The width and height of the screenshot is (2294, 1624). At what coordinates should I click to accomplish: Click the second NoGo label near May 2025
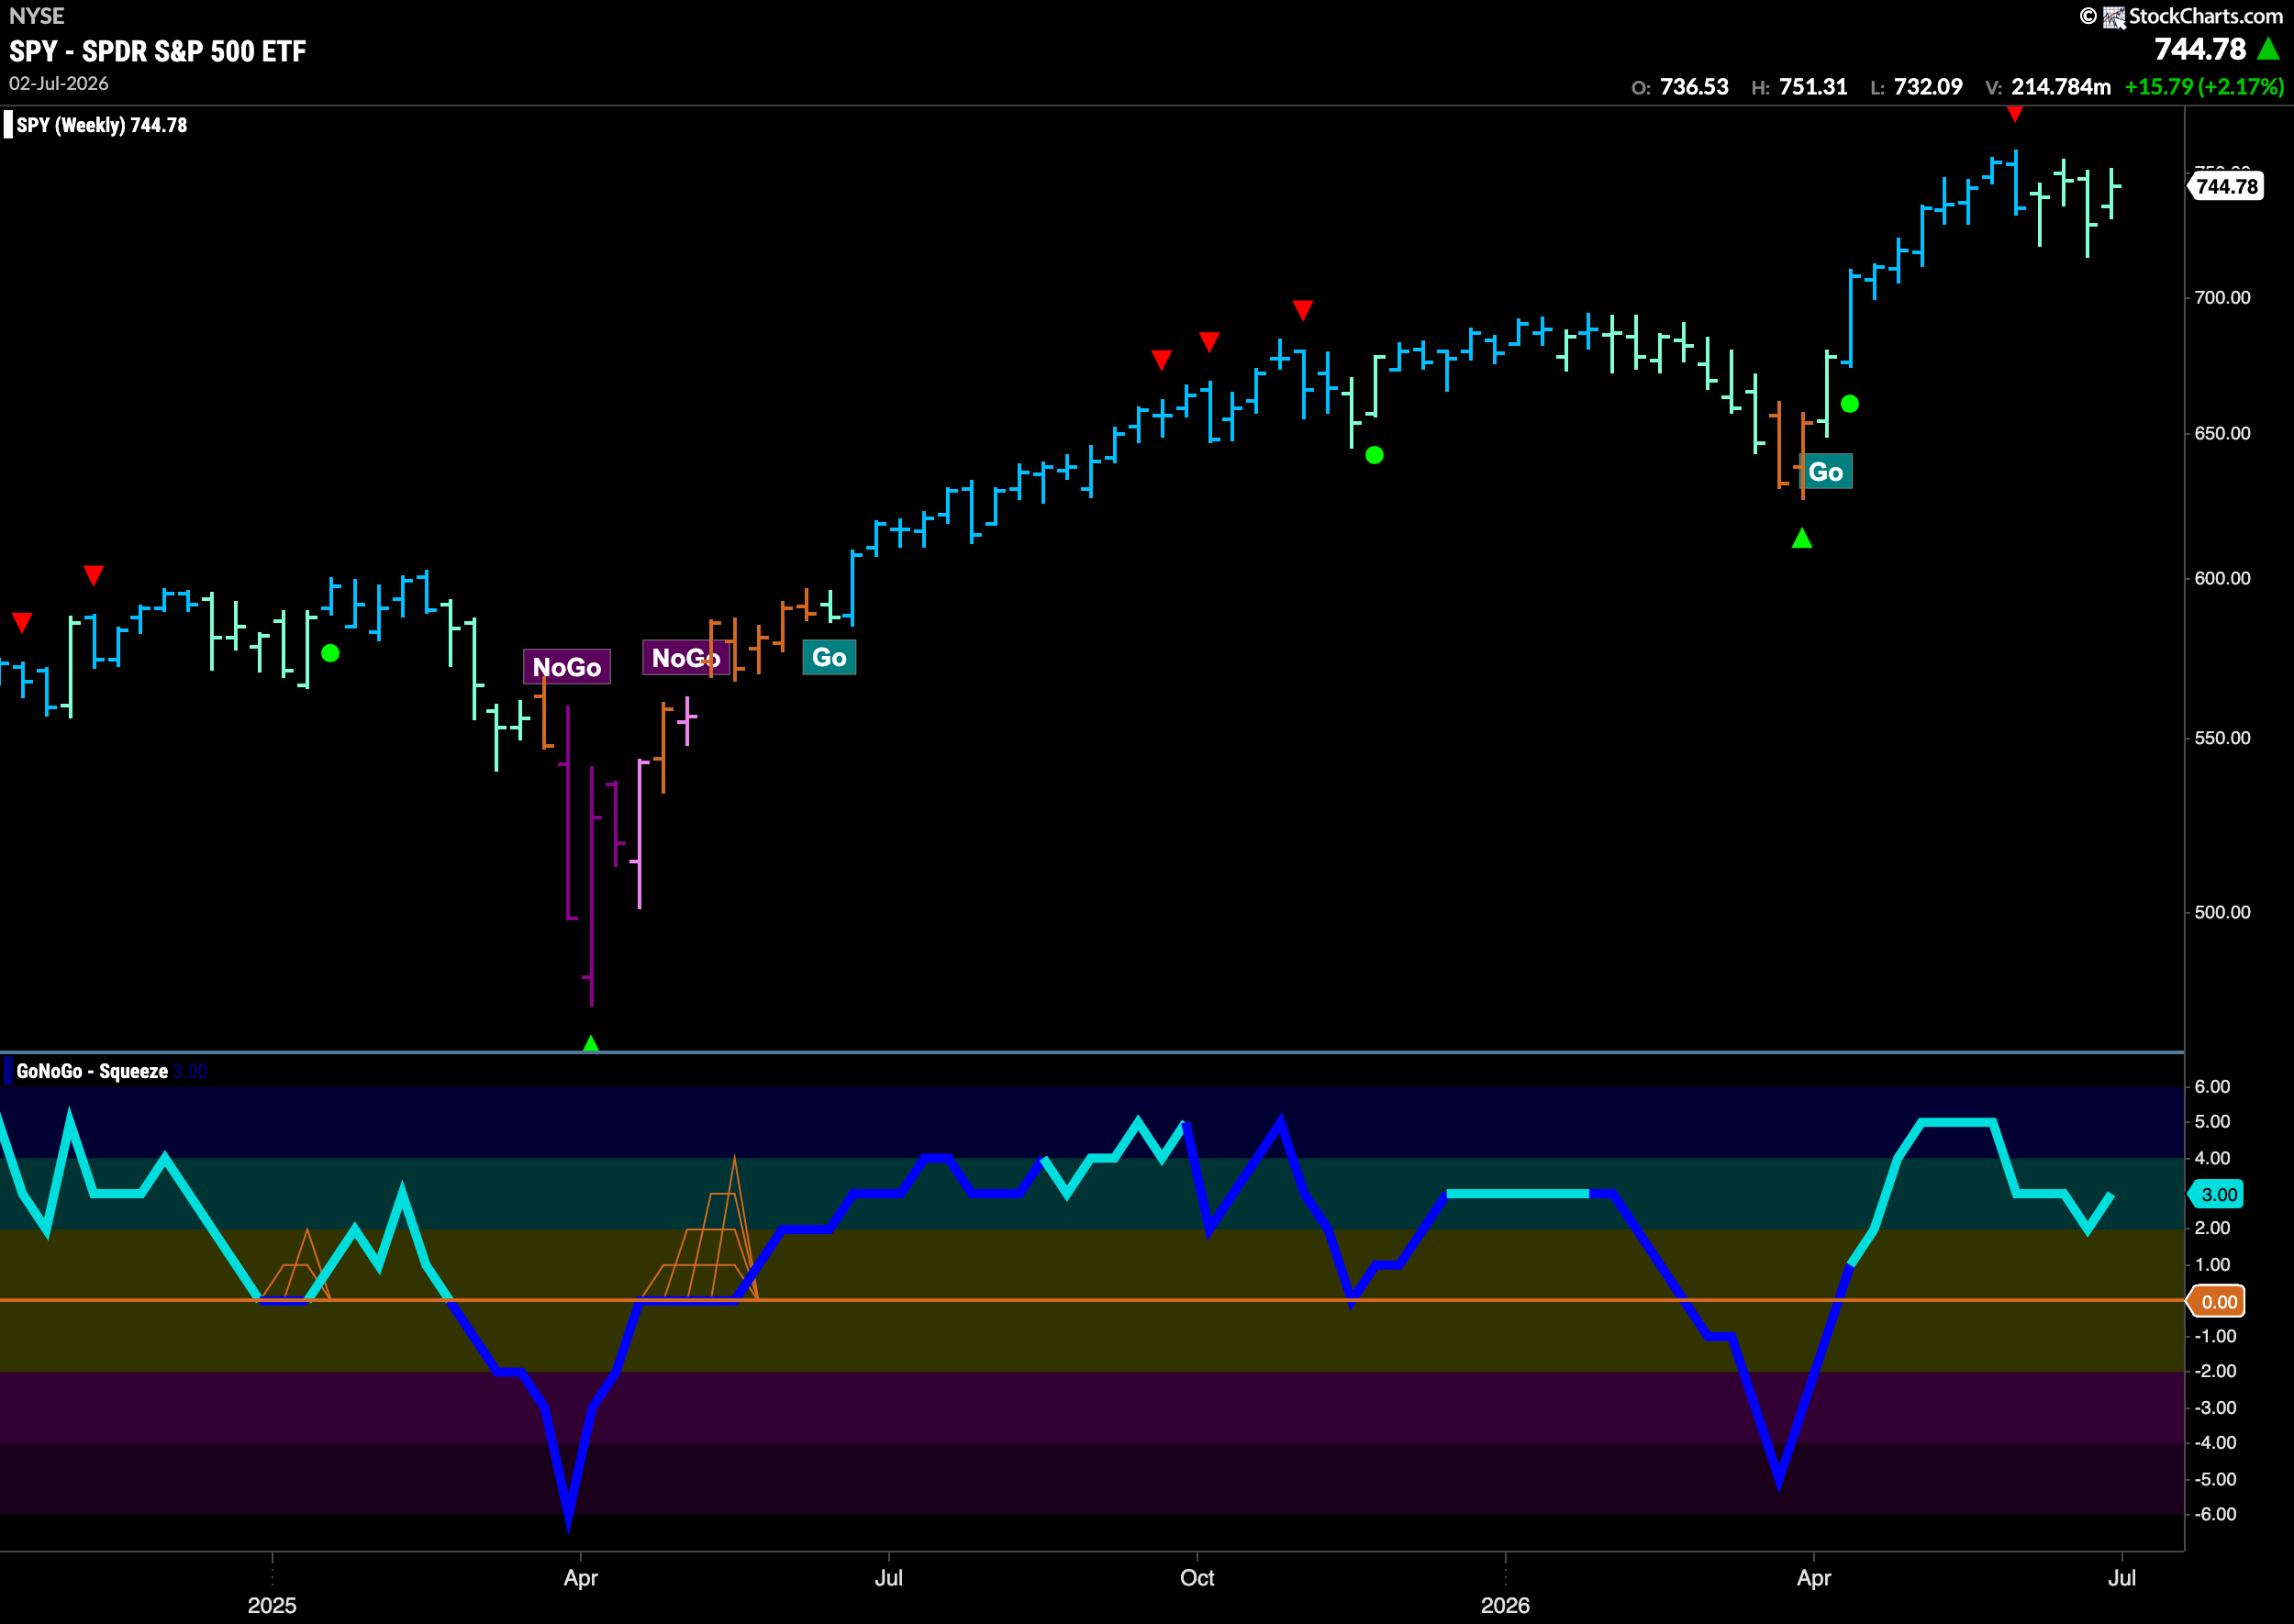coord(685,658)
